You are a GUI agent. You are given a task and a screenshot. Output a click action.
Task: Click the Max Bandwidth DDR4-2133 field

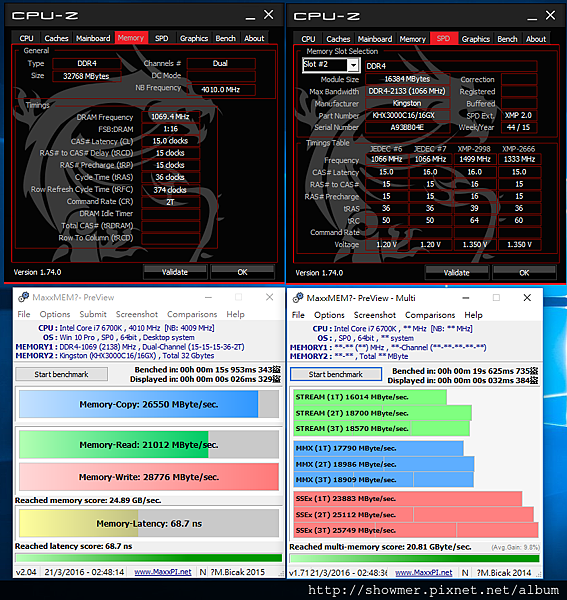407,91
